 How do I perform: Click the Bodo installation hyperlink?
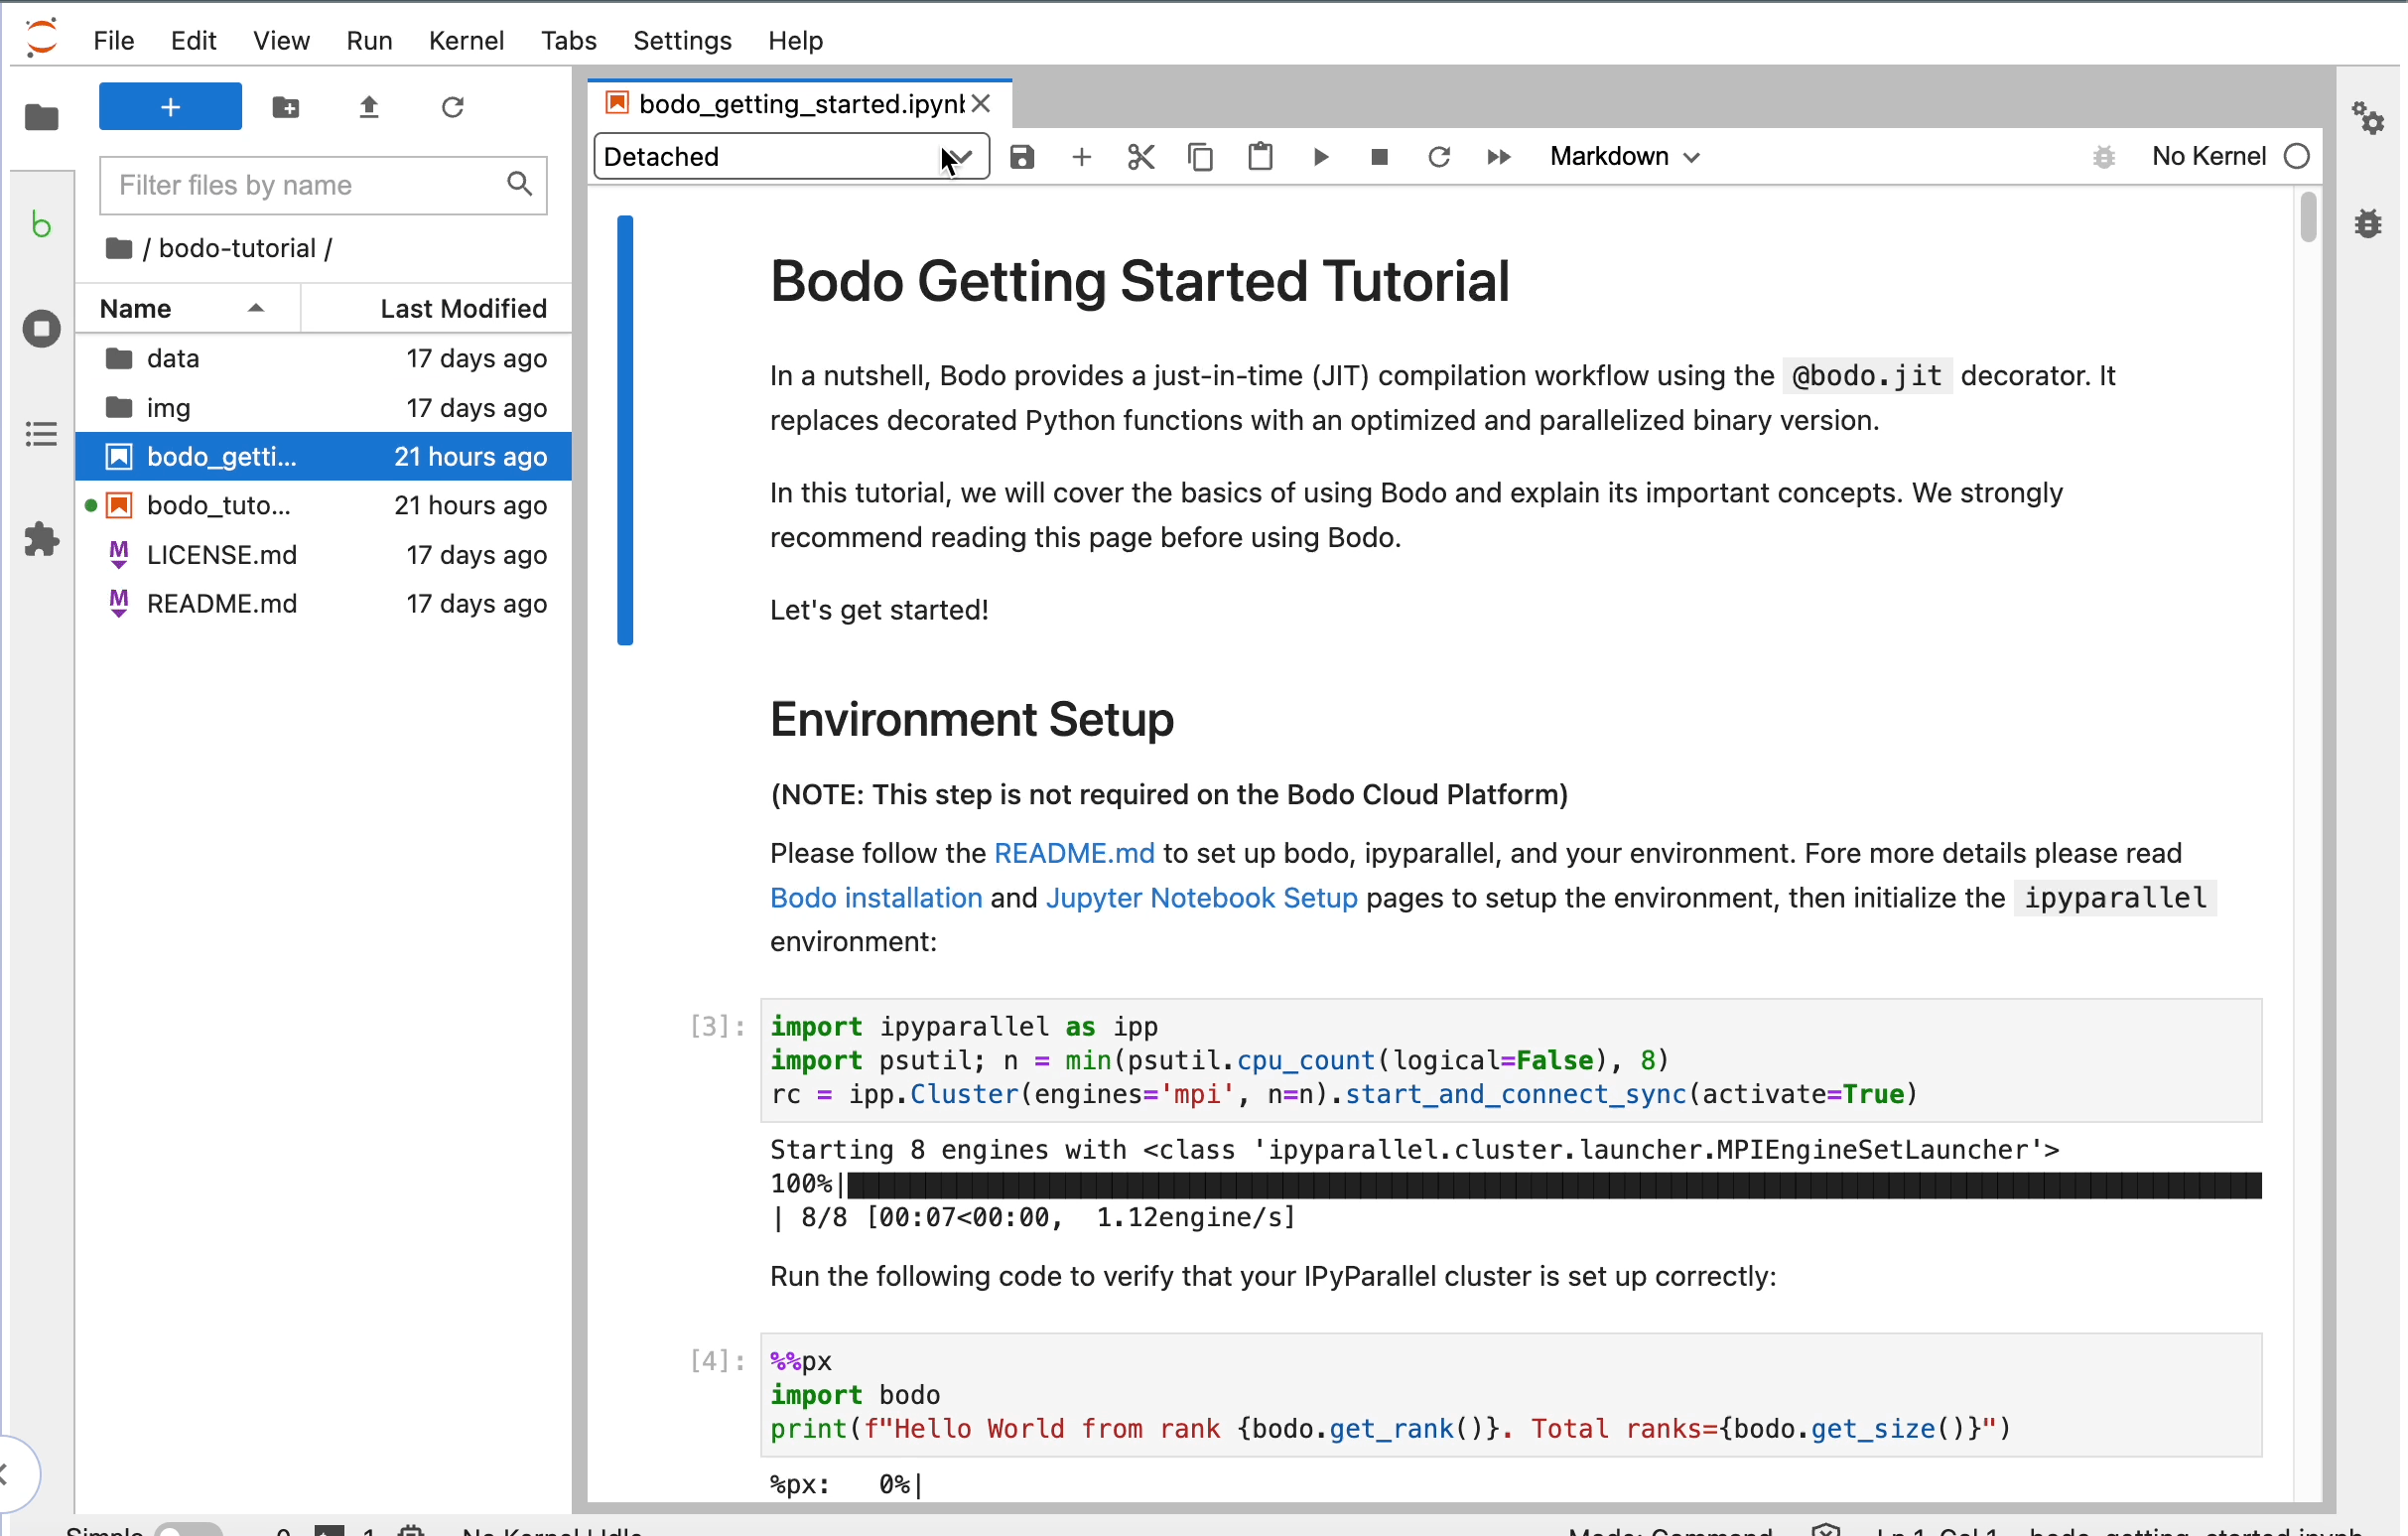[x=874, y=897]
